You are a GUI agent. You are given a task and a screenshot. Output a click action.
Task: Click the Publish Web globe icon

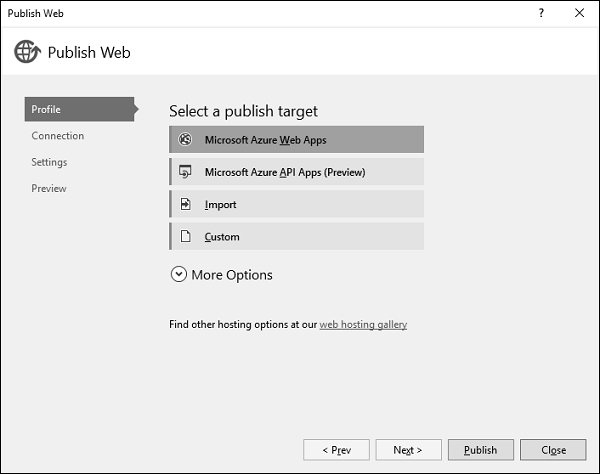pyautogui.click(x=27, y=52)
